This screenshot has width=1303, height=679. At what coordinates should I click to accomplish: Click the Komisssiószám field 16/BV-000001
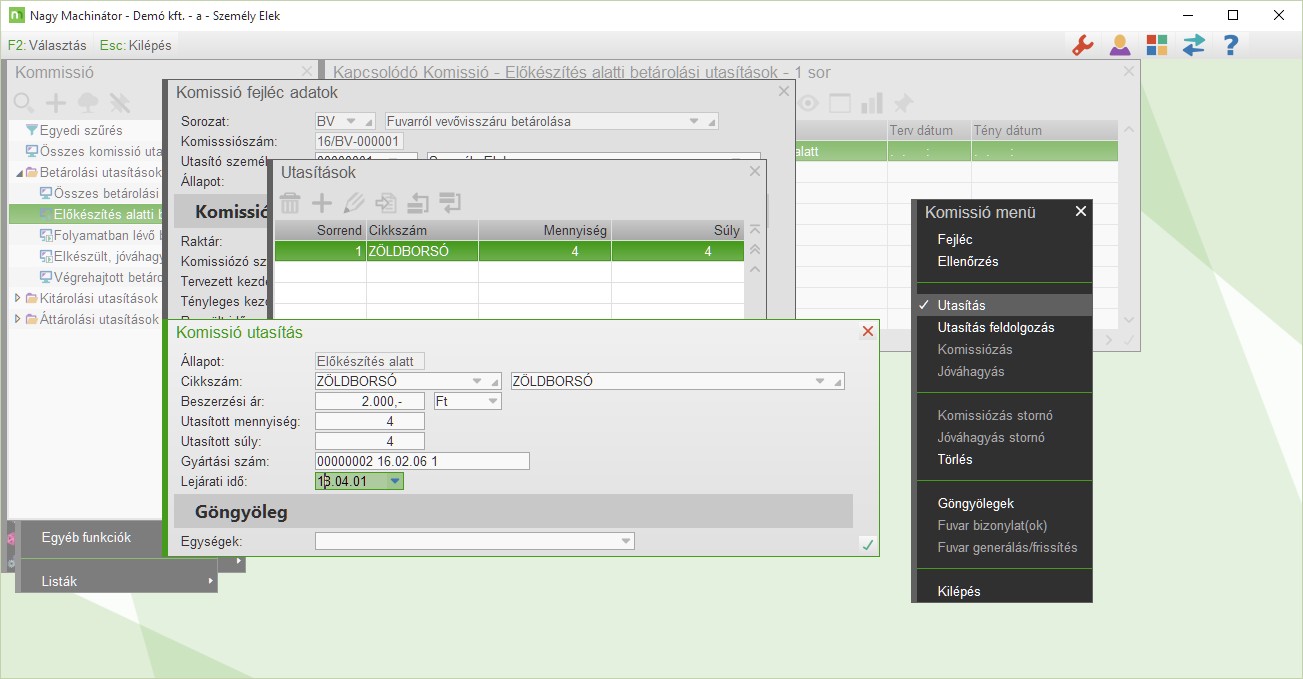tap(360, 141)
